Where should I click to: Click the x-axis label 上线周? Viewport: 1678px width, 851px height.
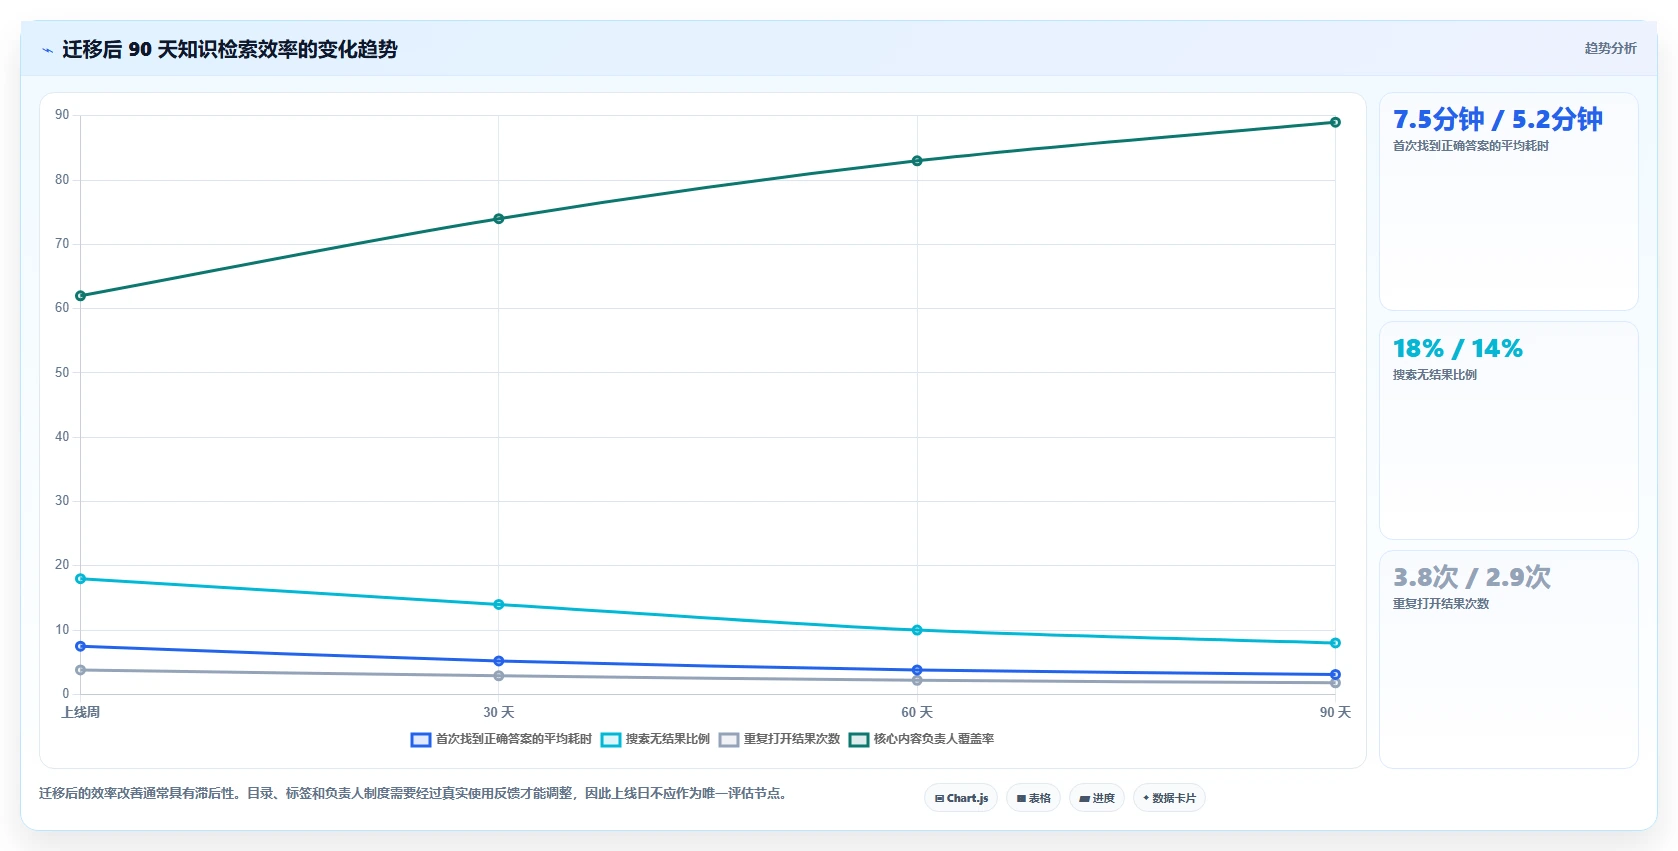point(81,712)
